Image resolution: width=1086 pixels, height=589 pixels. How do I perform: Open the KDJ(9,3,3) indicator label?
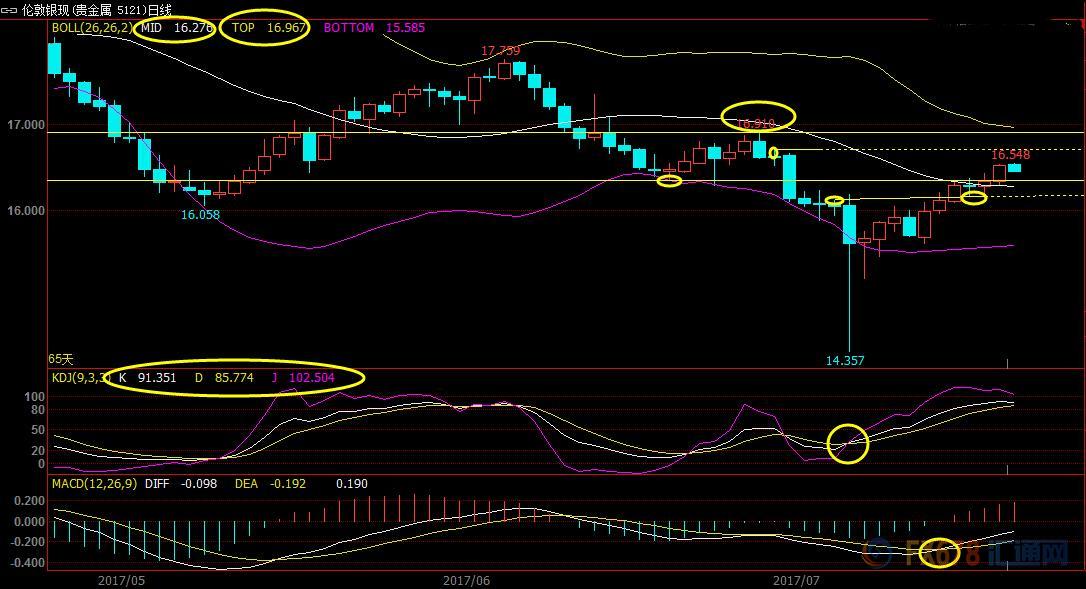(x=80, y=378)
